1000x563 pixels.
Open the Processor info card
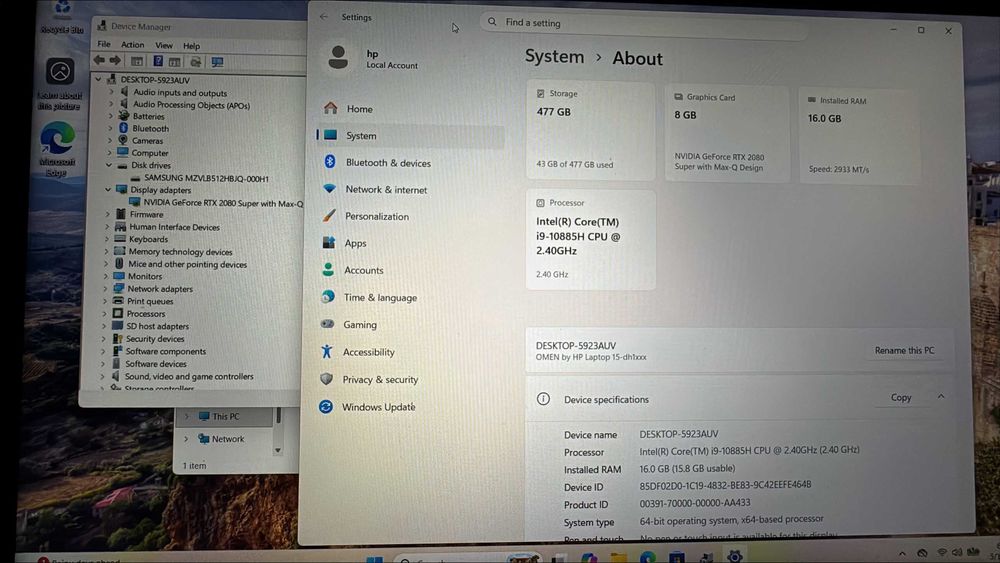(591, 240)
